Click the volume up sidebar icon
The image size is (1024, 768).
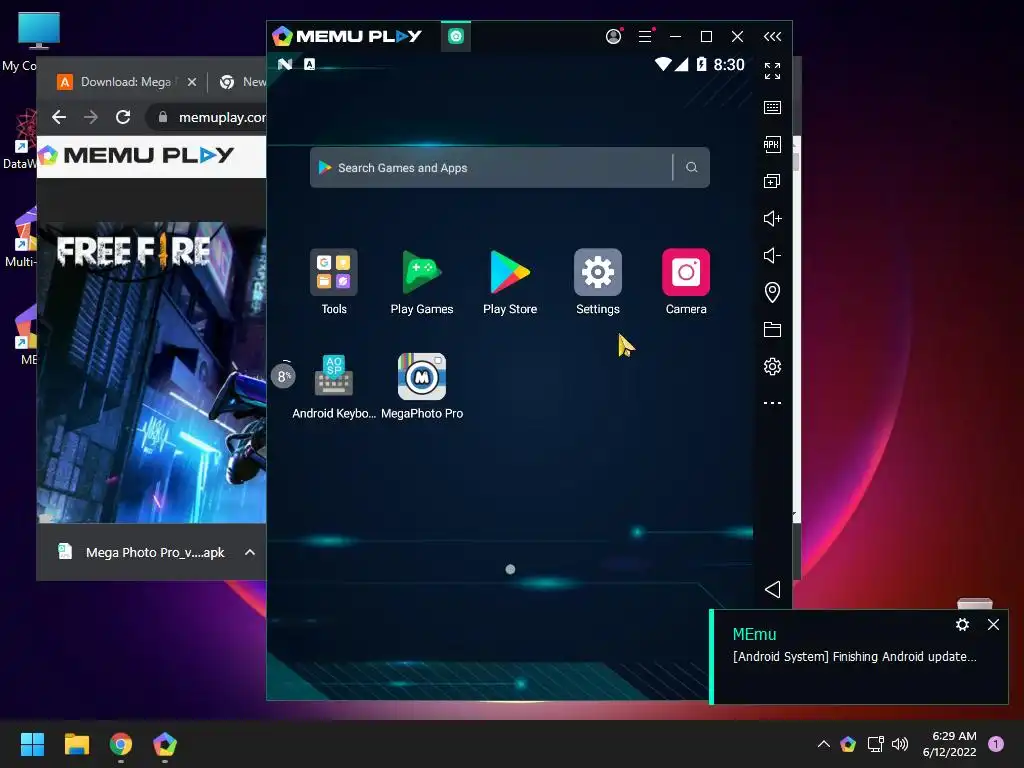[x=772, y=218]
